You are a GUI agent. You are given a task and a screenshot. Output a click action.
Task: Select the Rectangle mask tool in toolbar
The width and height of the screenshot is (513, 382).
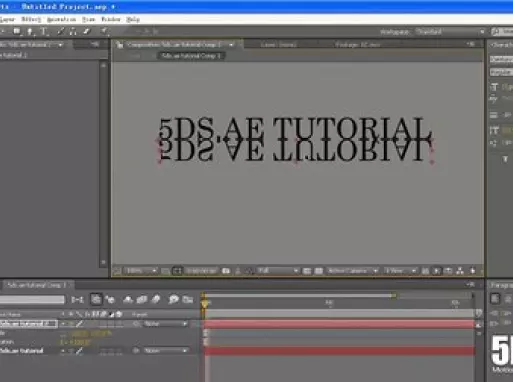point(17,32)
